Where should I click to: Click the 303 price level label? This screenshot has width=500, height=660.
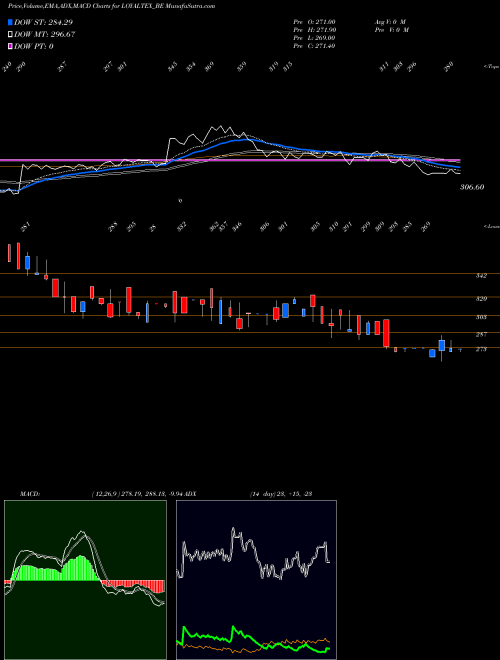(x=481, y=317)
